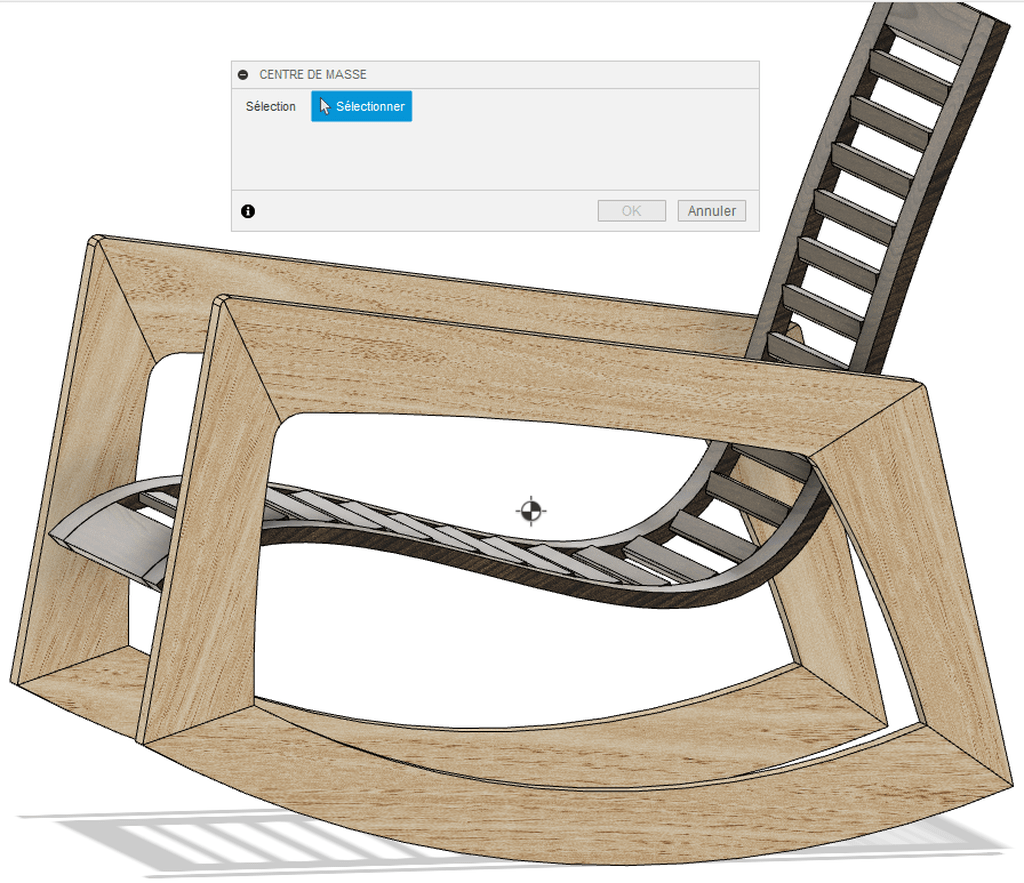Click the Sélection label in dialog
Image resolution: width=1024 pixels, height=883 pixels.
pos(270,106)
